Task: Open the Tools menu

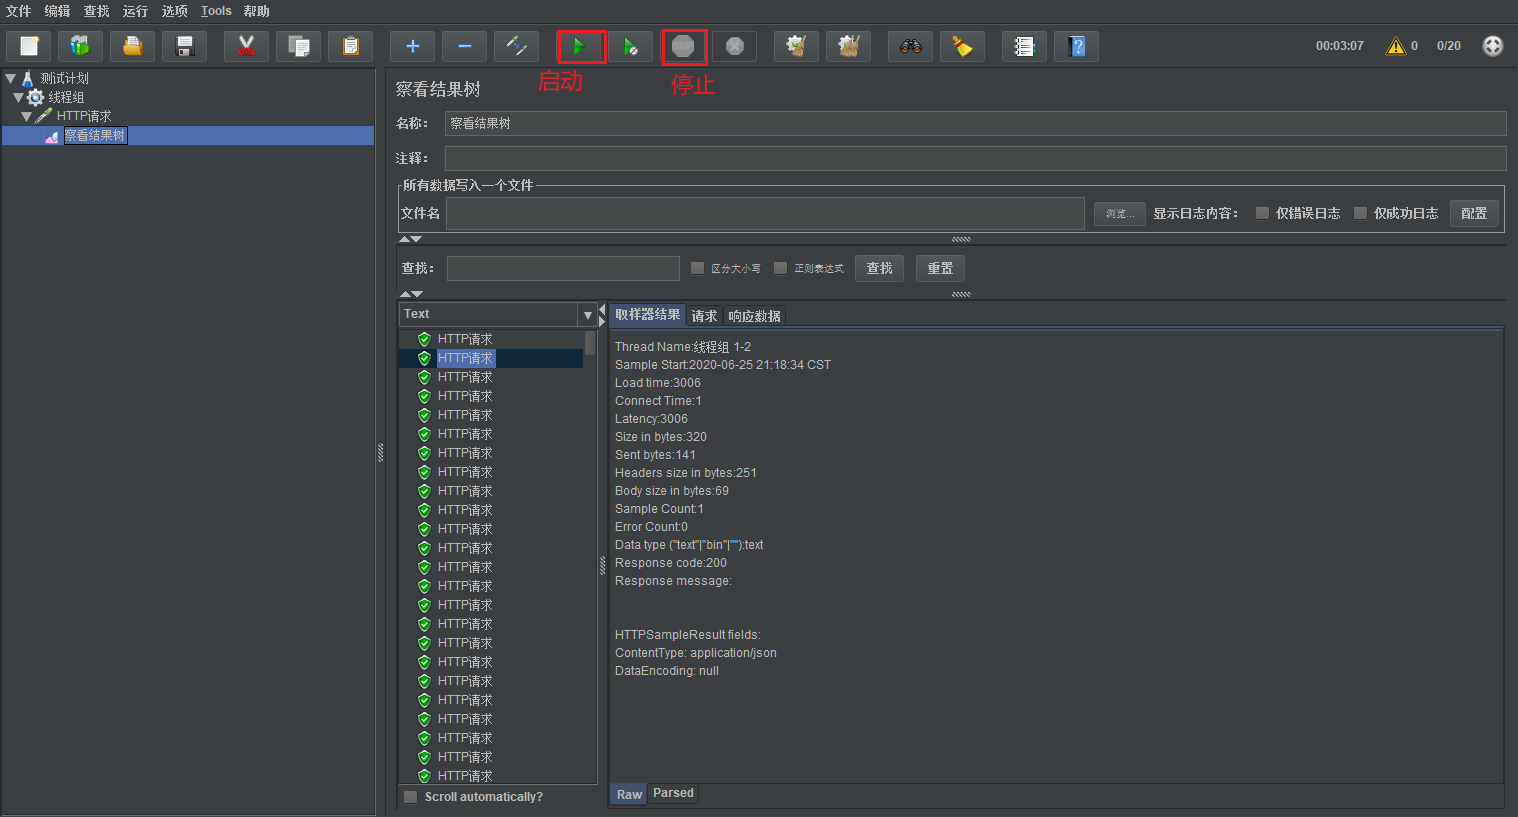Action: 215,11
